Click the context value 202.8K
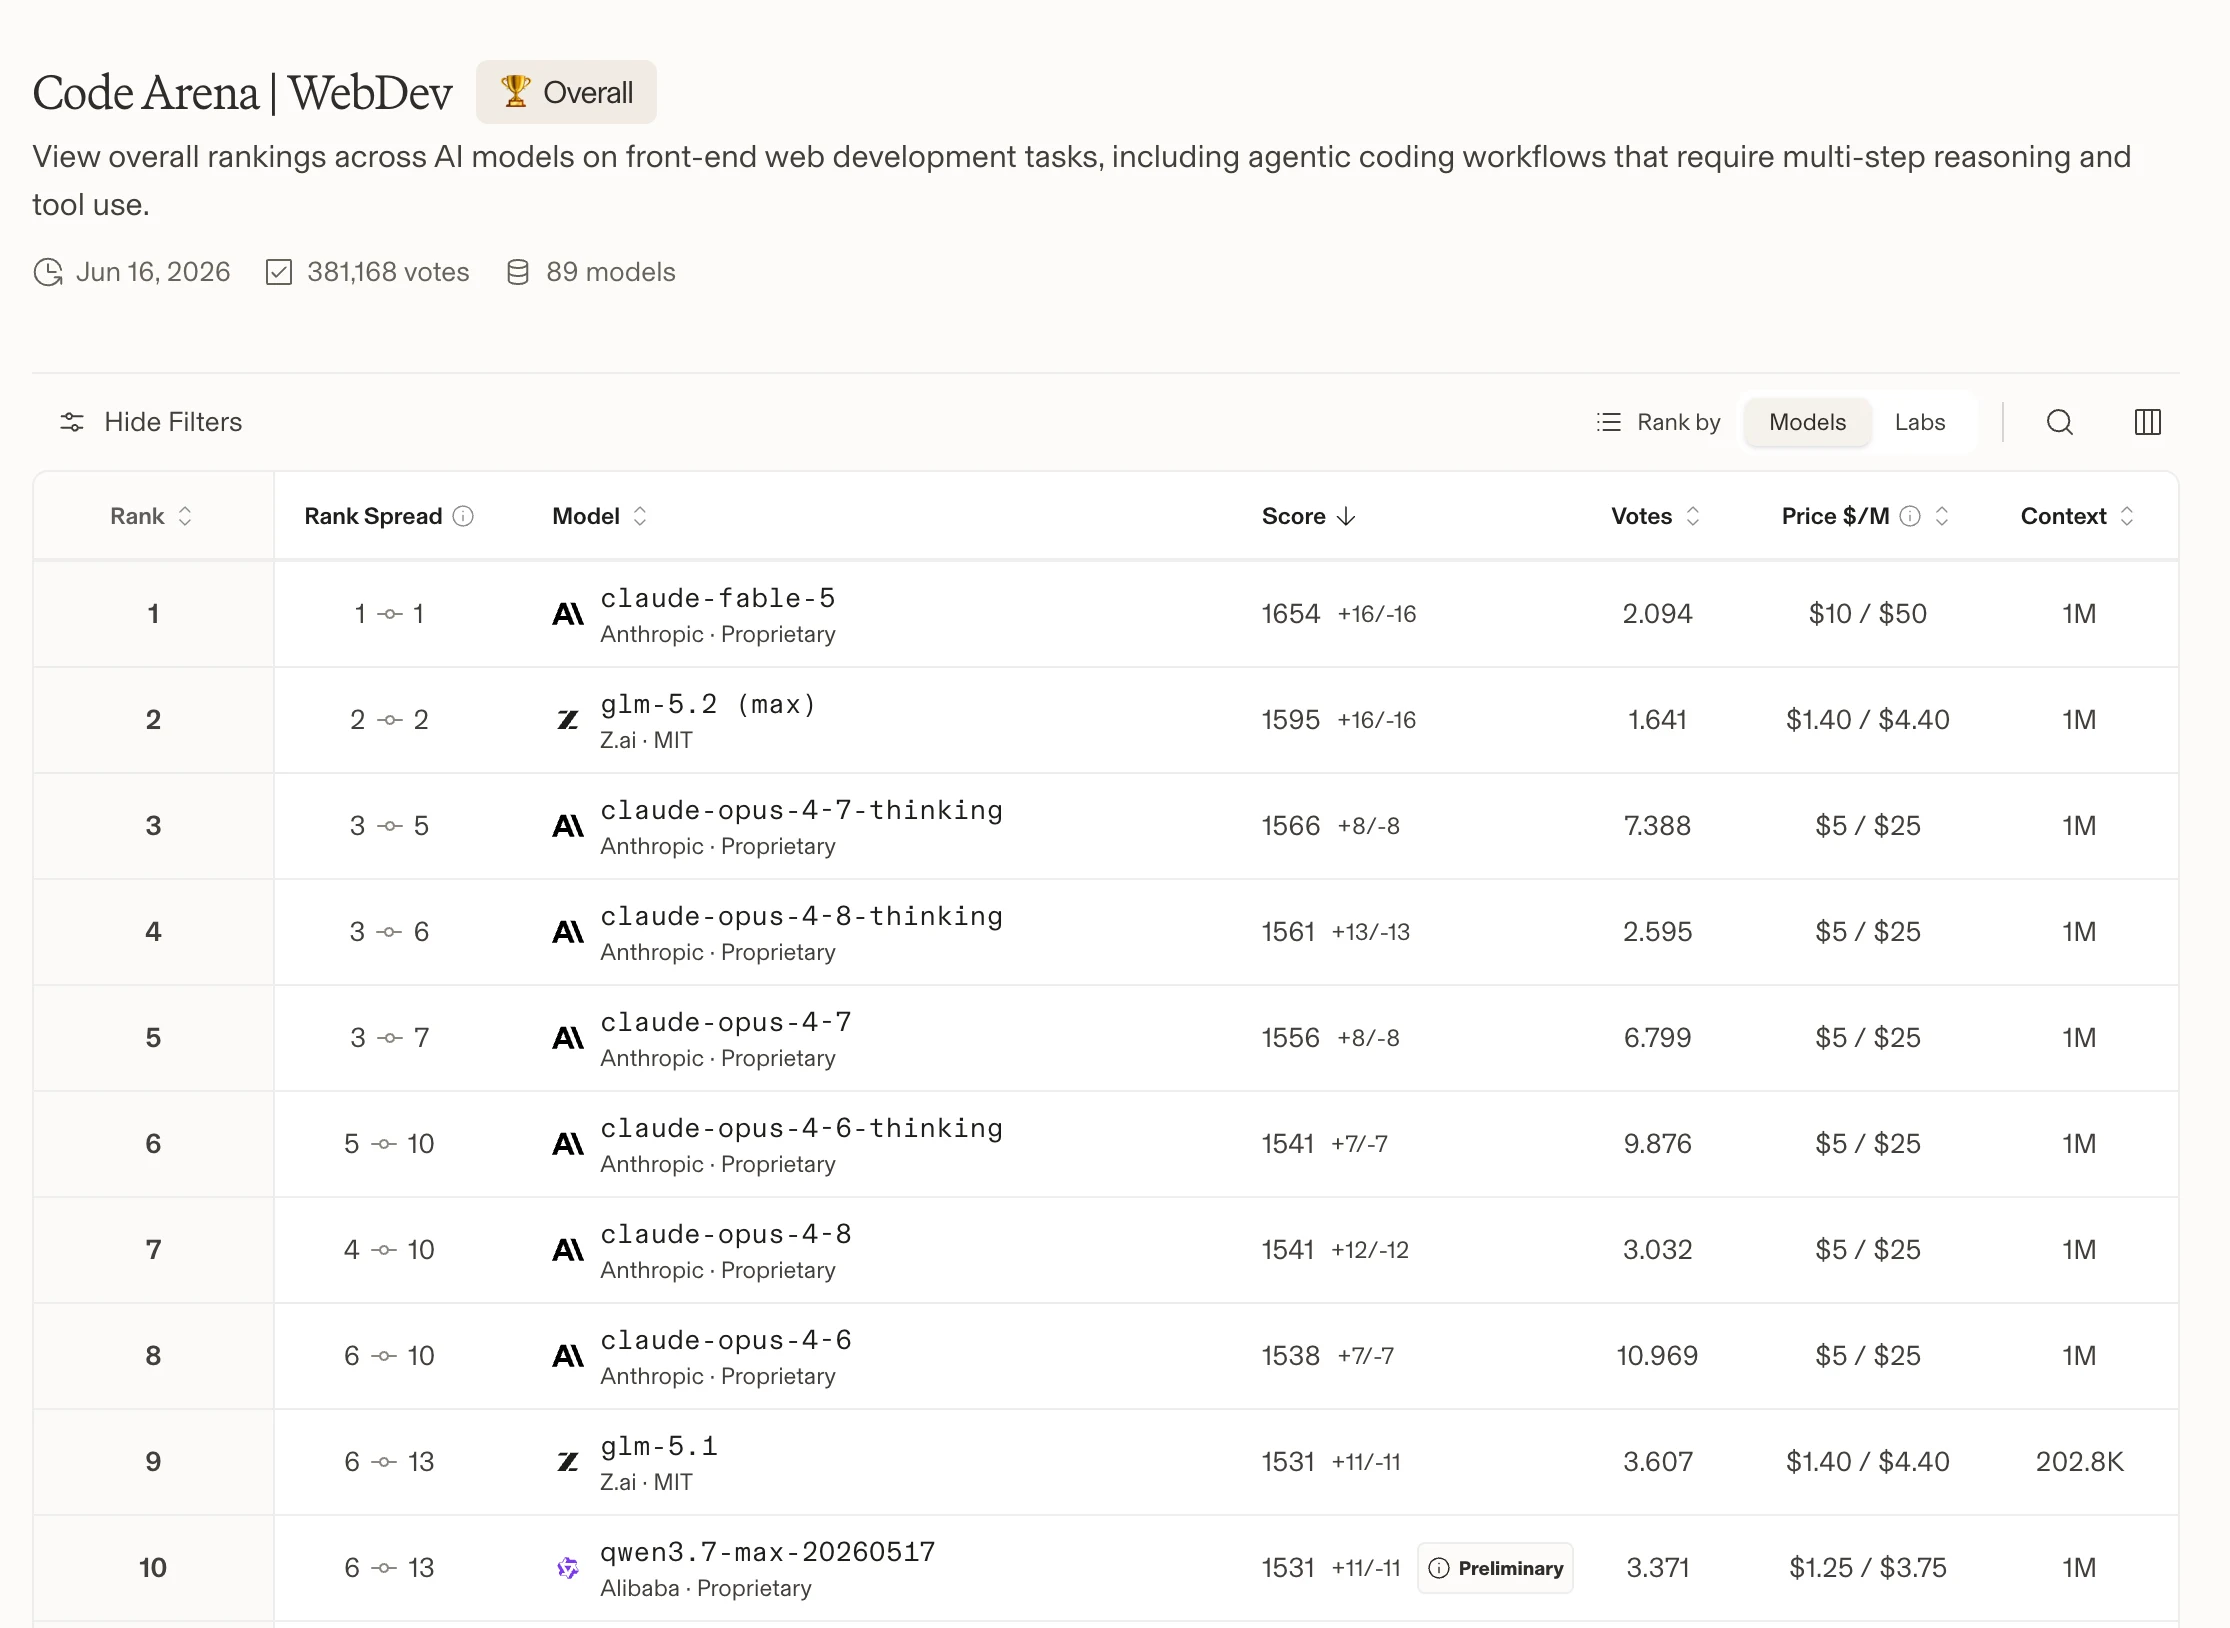Image resolution: width=2230 pixels, height=1628 pixels. coord(2079,1462)
